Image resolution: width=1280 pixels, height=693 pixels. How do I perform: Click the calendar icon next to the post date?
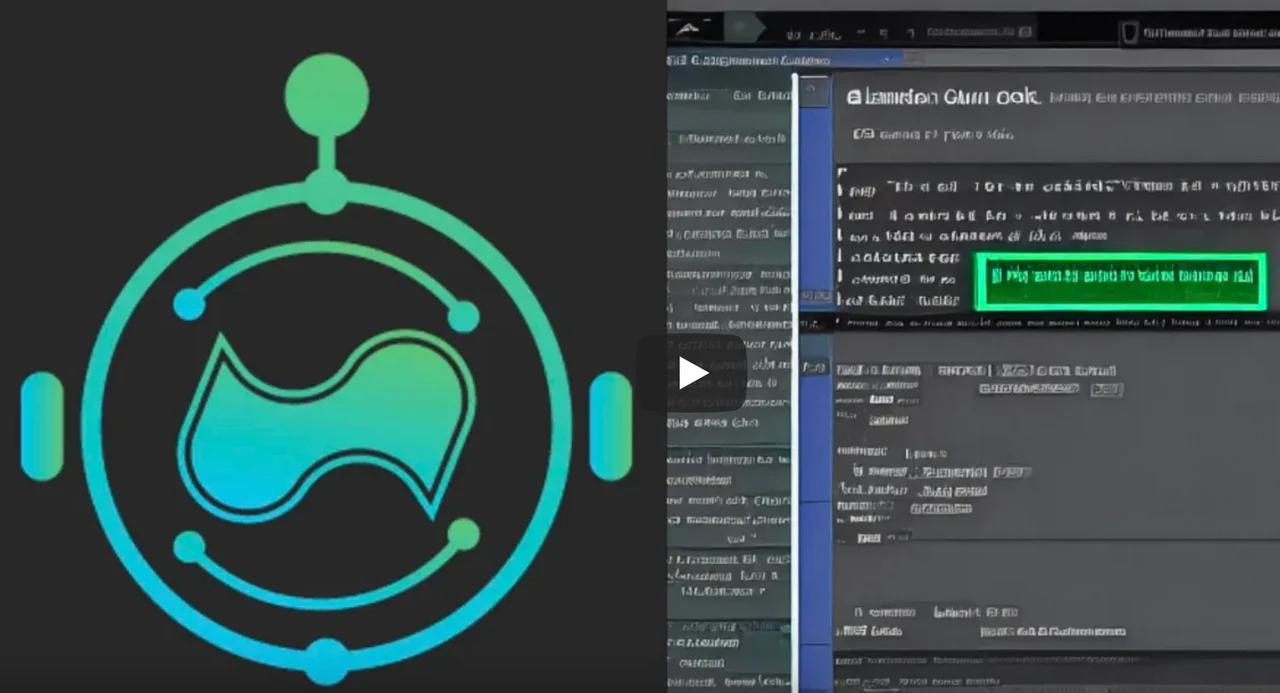862,133
